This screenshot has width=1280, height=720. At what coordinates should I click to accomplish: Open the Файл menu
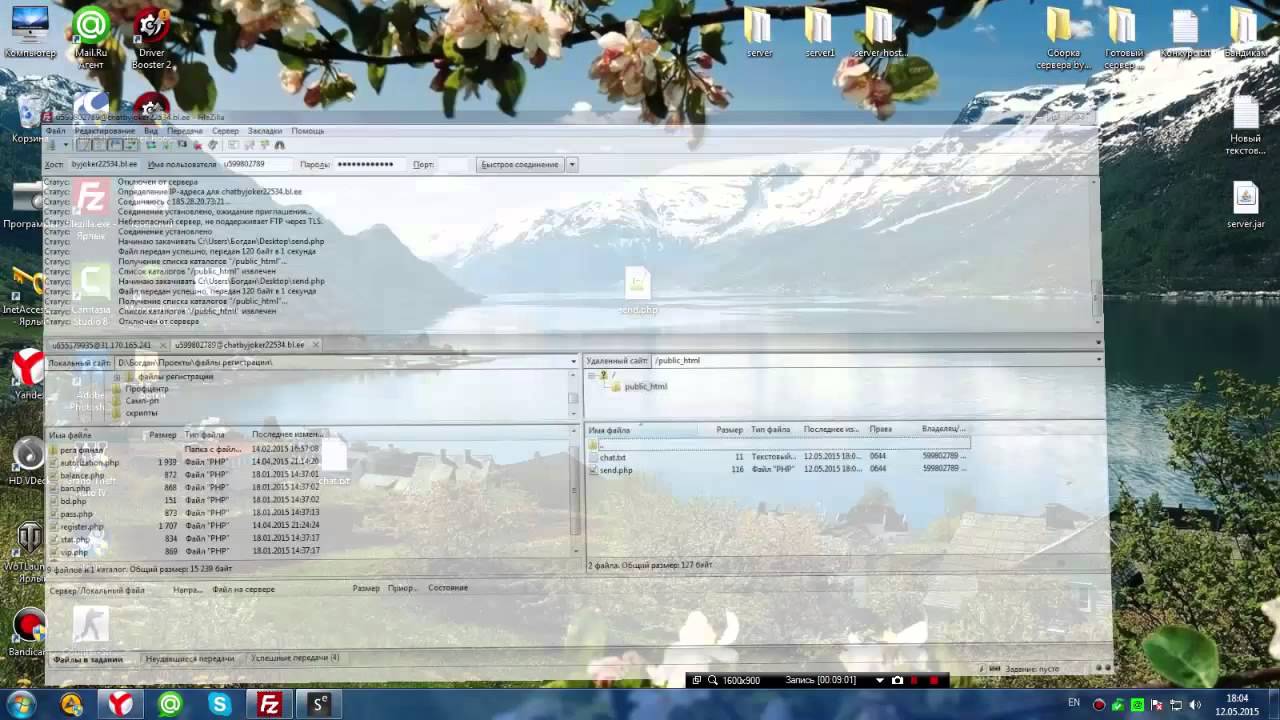point(55,131)
